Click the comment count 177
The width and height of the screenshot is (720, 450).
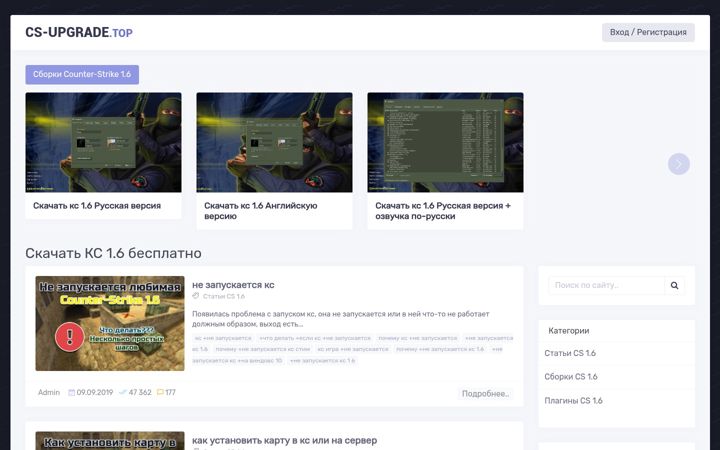(x=170, y=393)
